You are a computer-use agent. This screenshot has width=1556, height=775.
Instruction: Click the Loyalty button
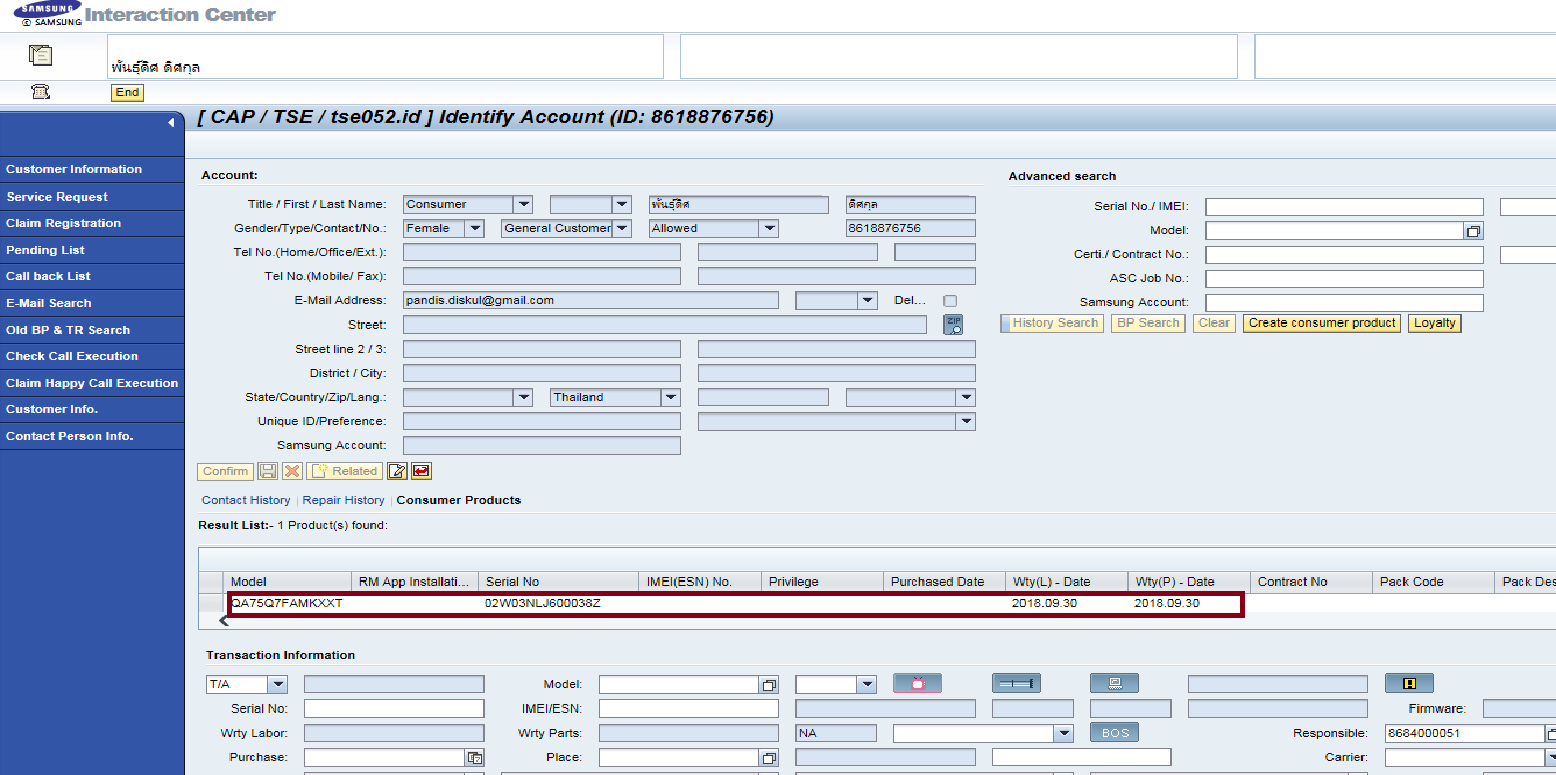pyautogui.click(x=1435, y=323)
